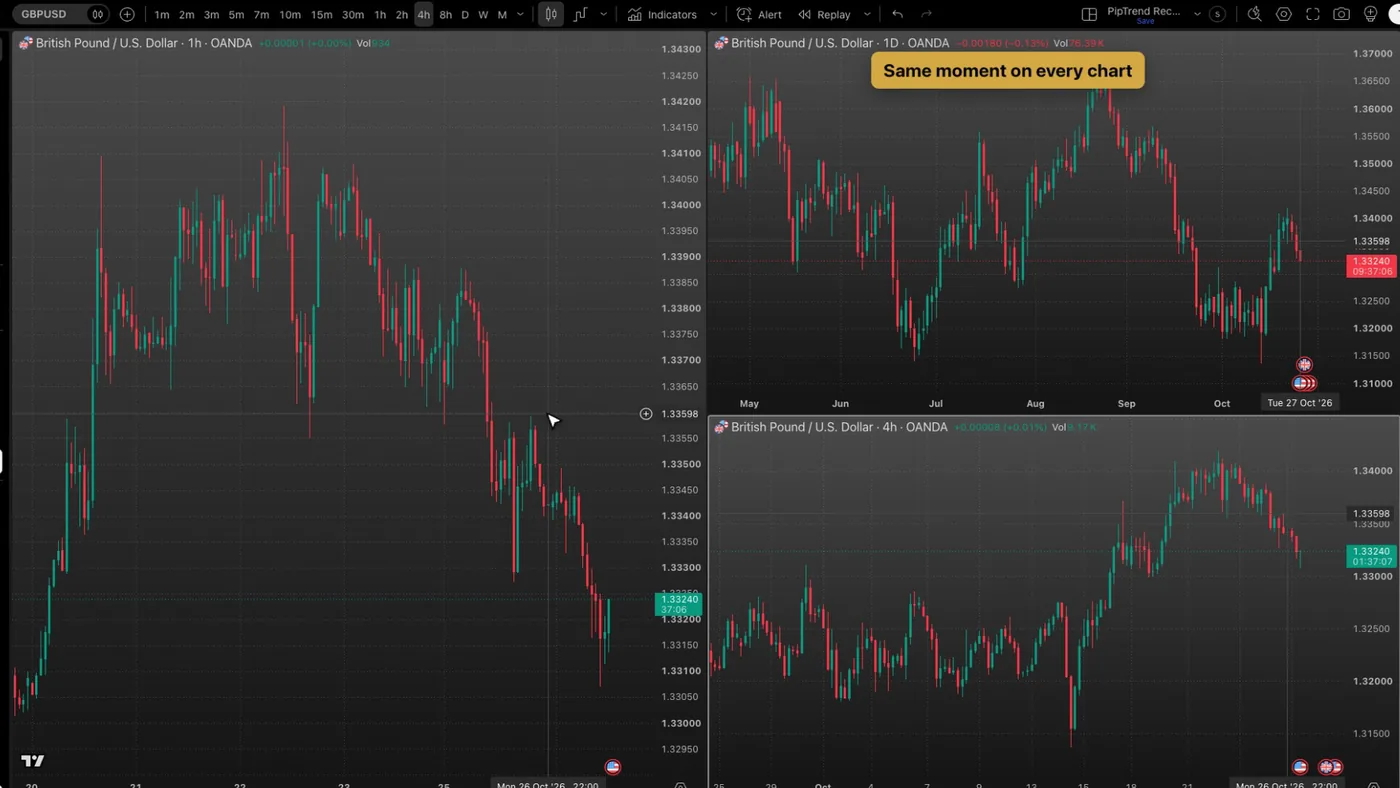Click the 1h chart title British Pound / U.S. Dollar
Viewport: 1400px width, 788px height.
point(108,43)
